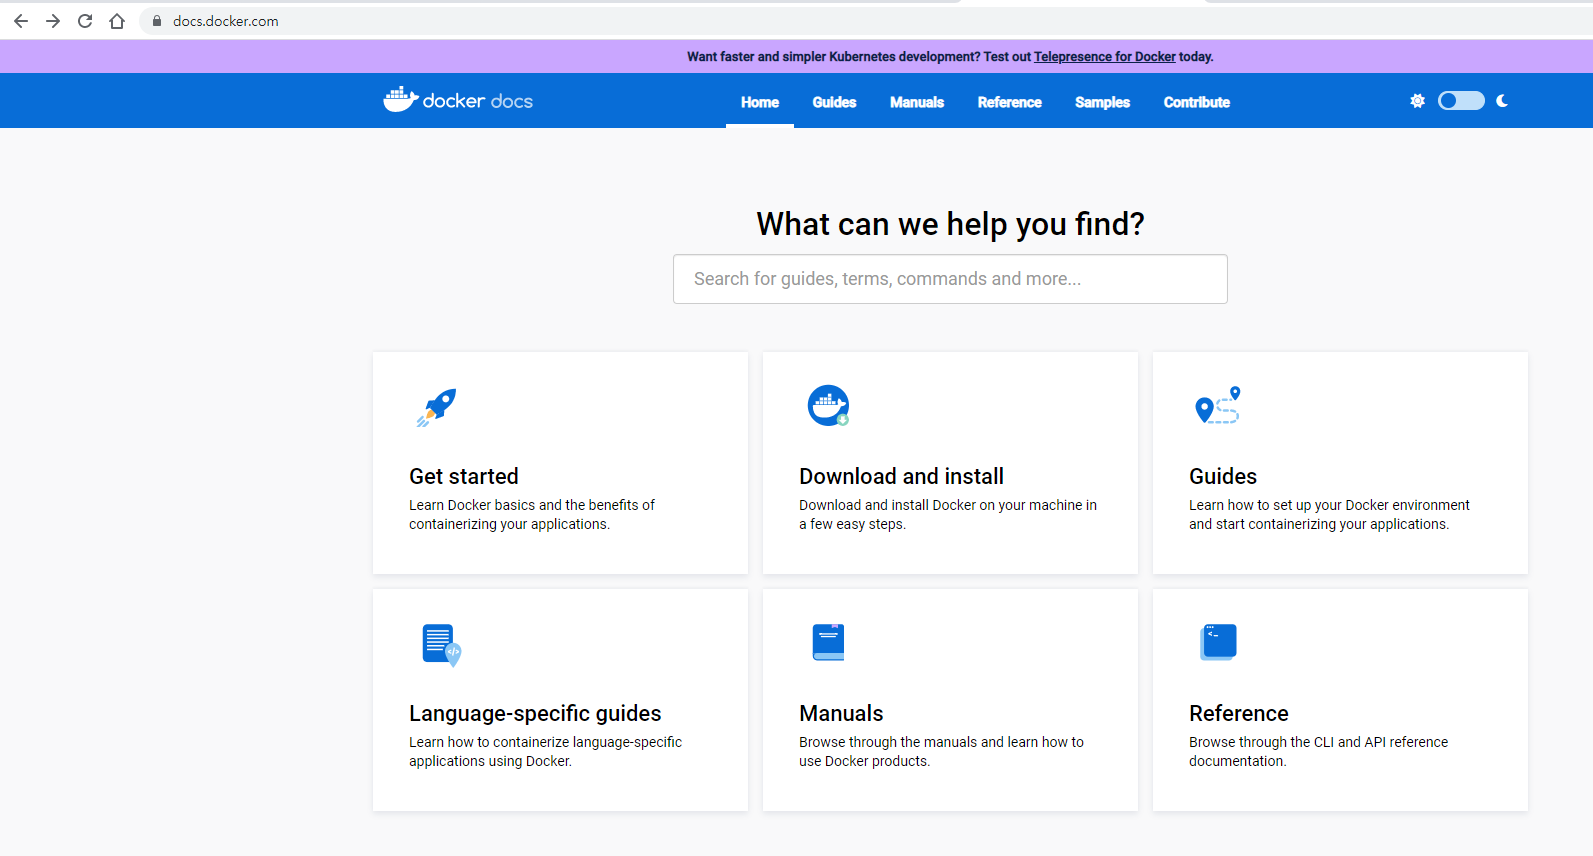Open the Contribute nav tab

[1197, 102]
